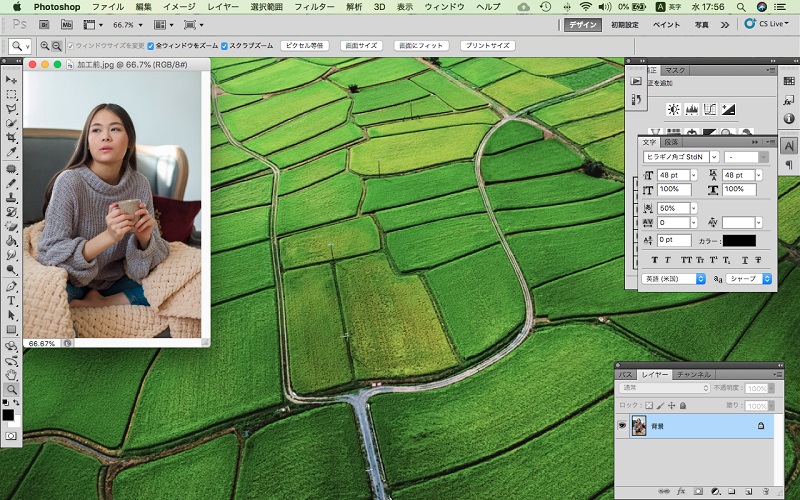The width and height of the screenshot is (800, 500).
Task: Open the 通常 blend mode dropdown
Action: pos(665,388)
